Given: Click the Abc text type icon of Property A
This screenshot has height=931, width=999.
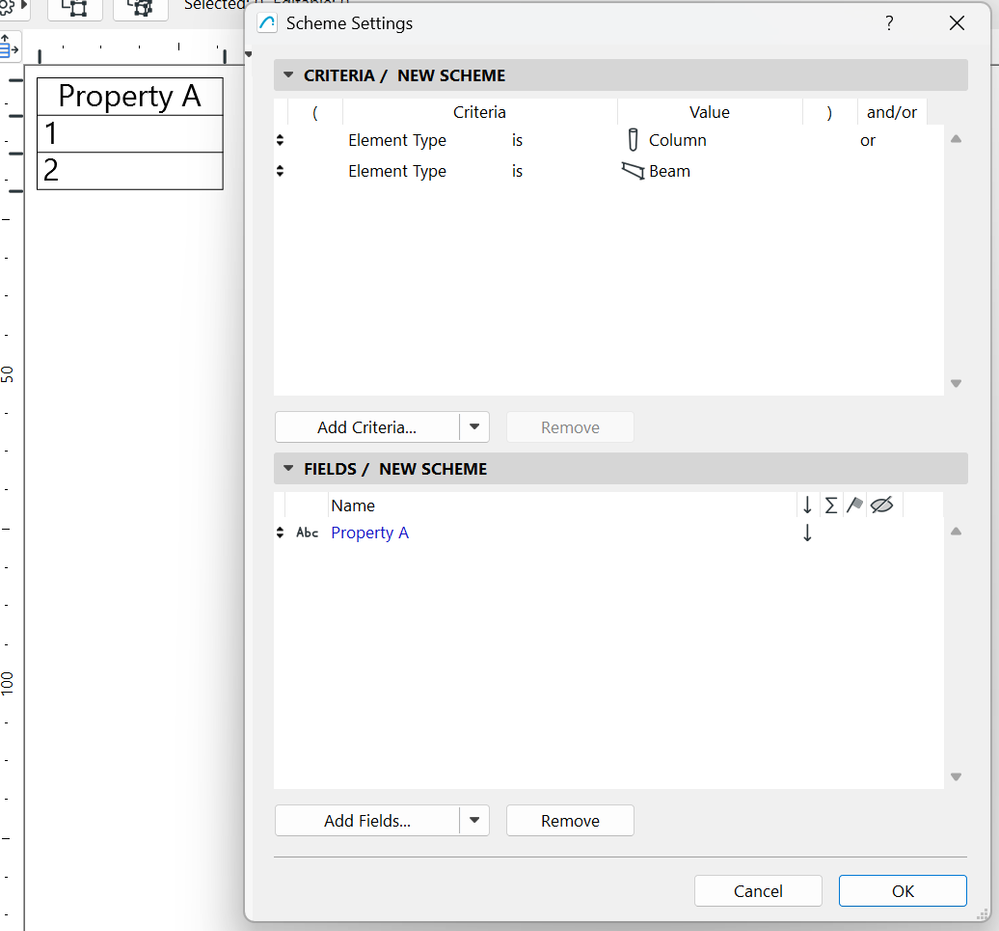Looking at the screenshot, I should [307, 532].
